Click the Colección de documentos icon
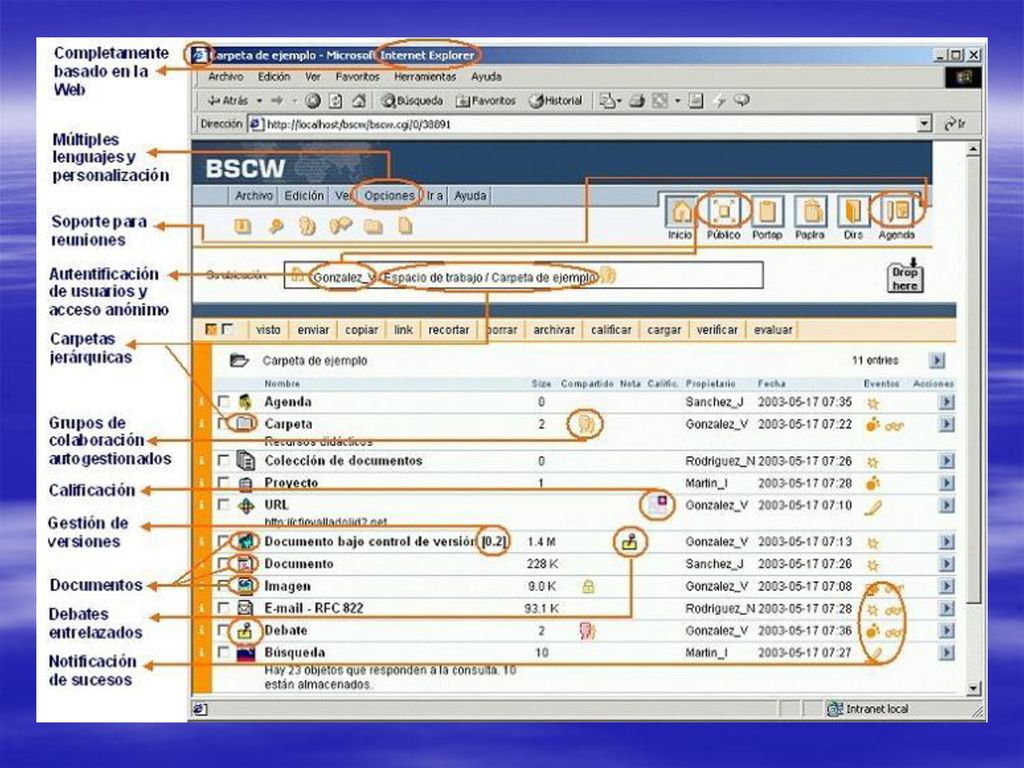 246,461
